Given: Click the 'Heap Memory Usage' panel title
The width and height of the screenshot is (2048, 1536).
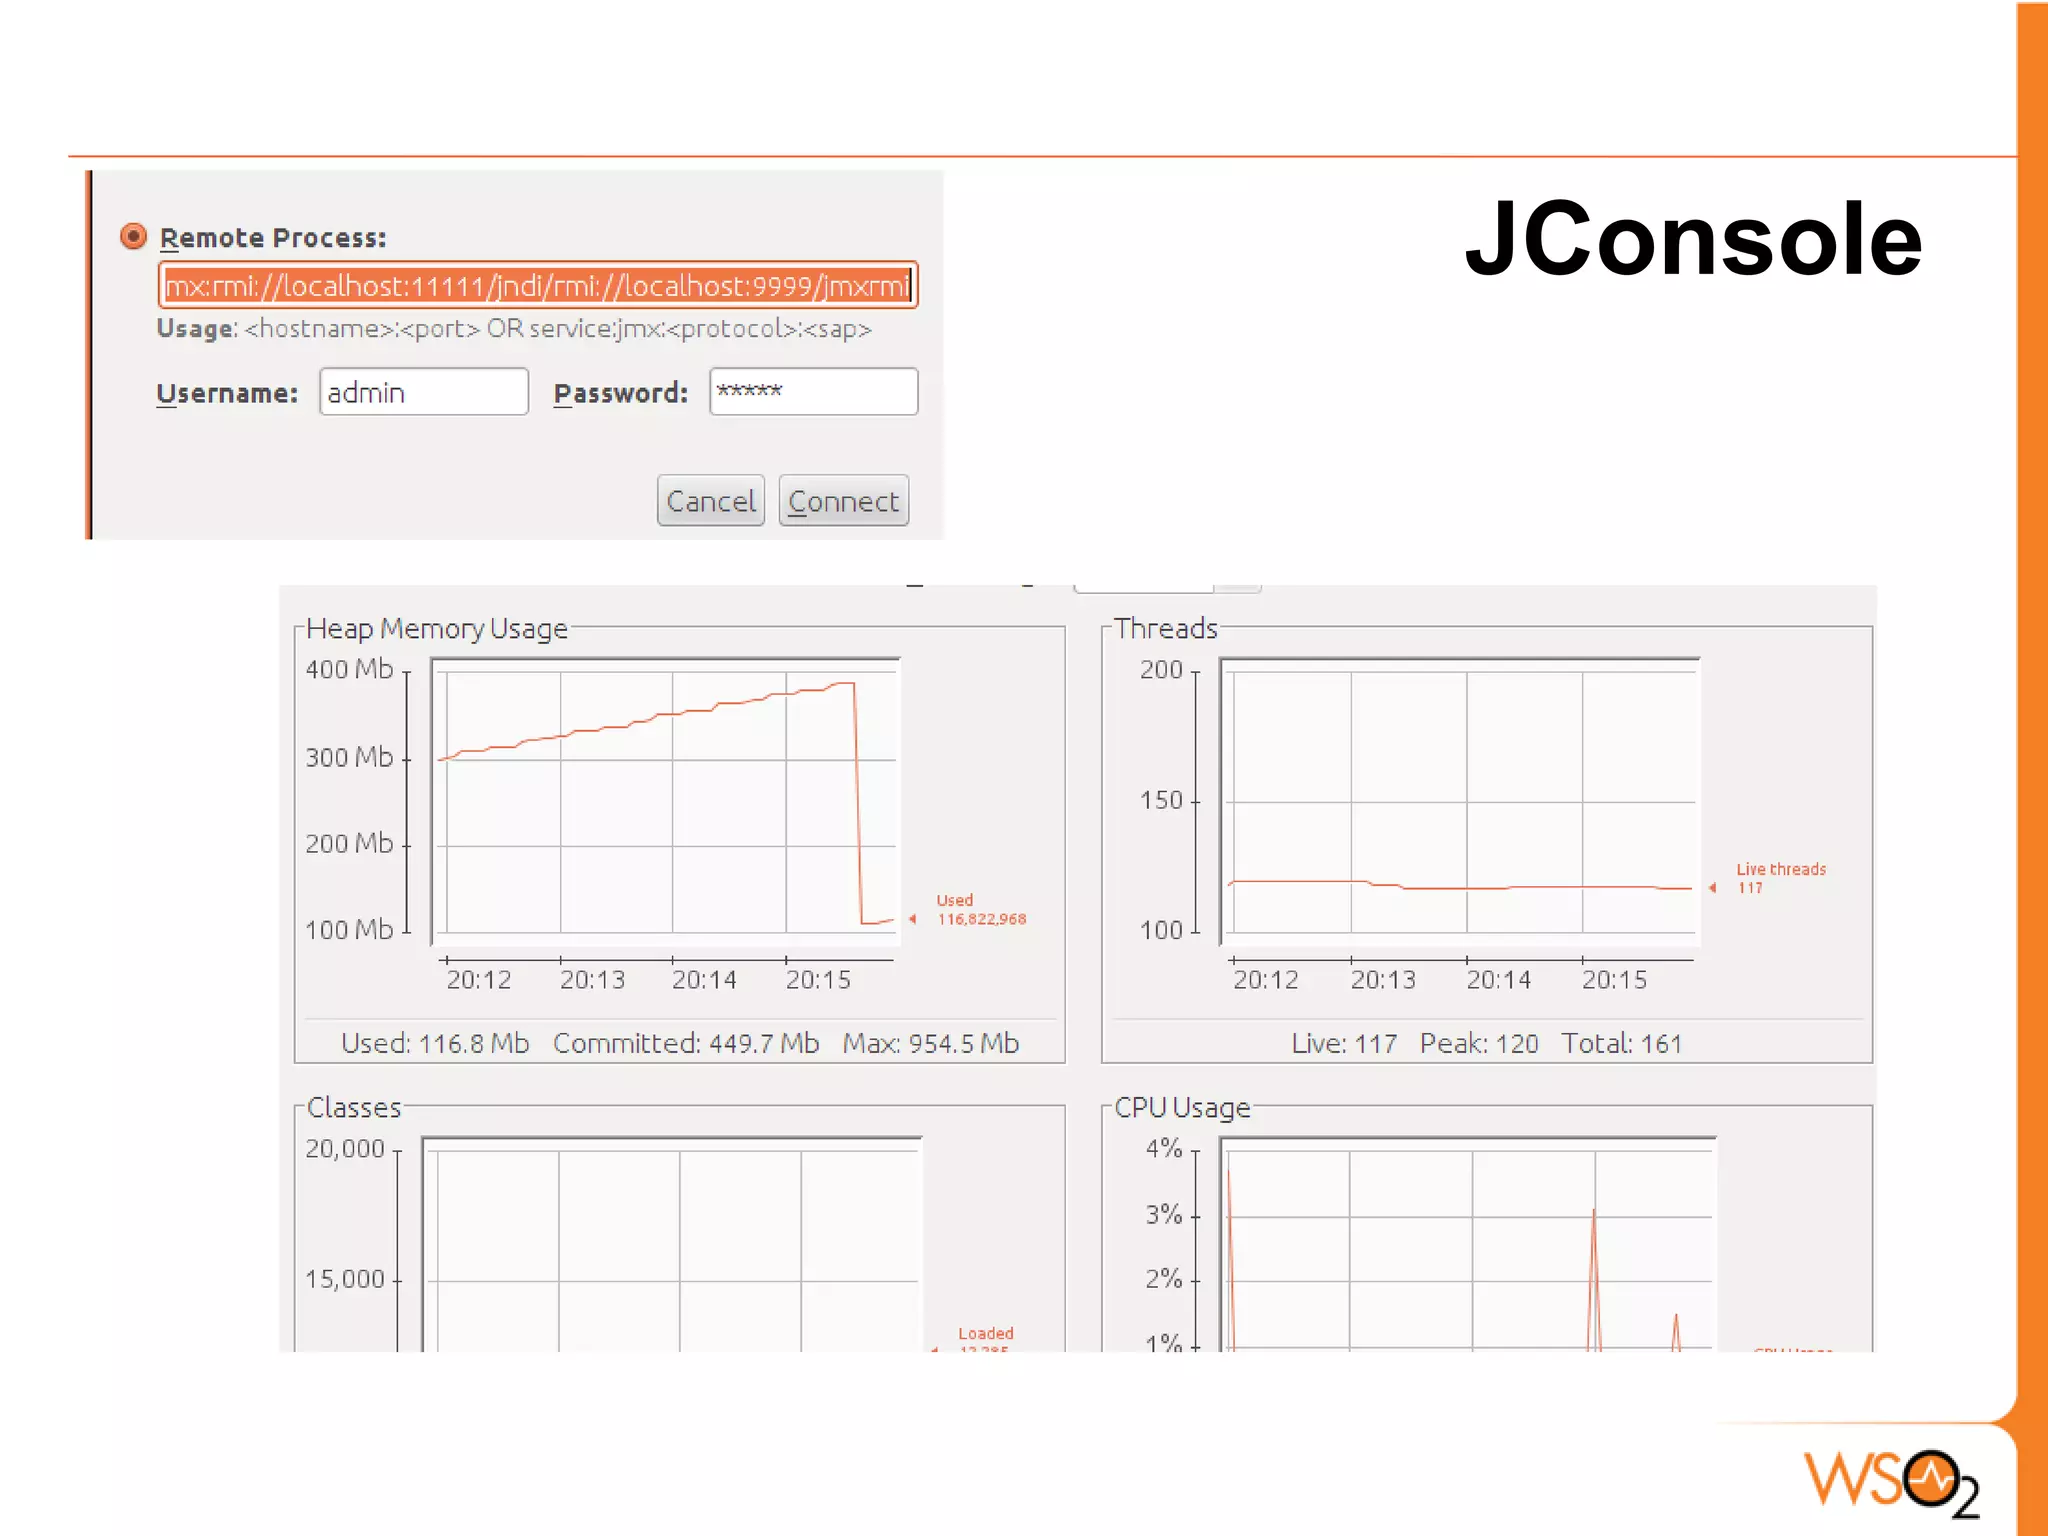Looking at the screenshot, I should (x=437, y=629).
